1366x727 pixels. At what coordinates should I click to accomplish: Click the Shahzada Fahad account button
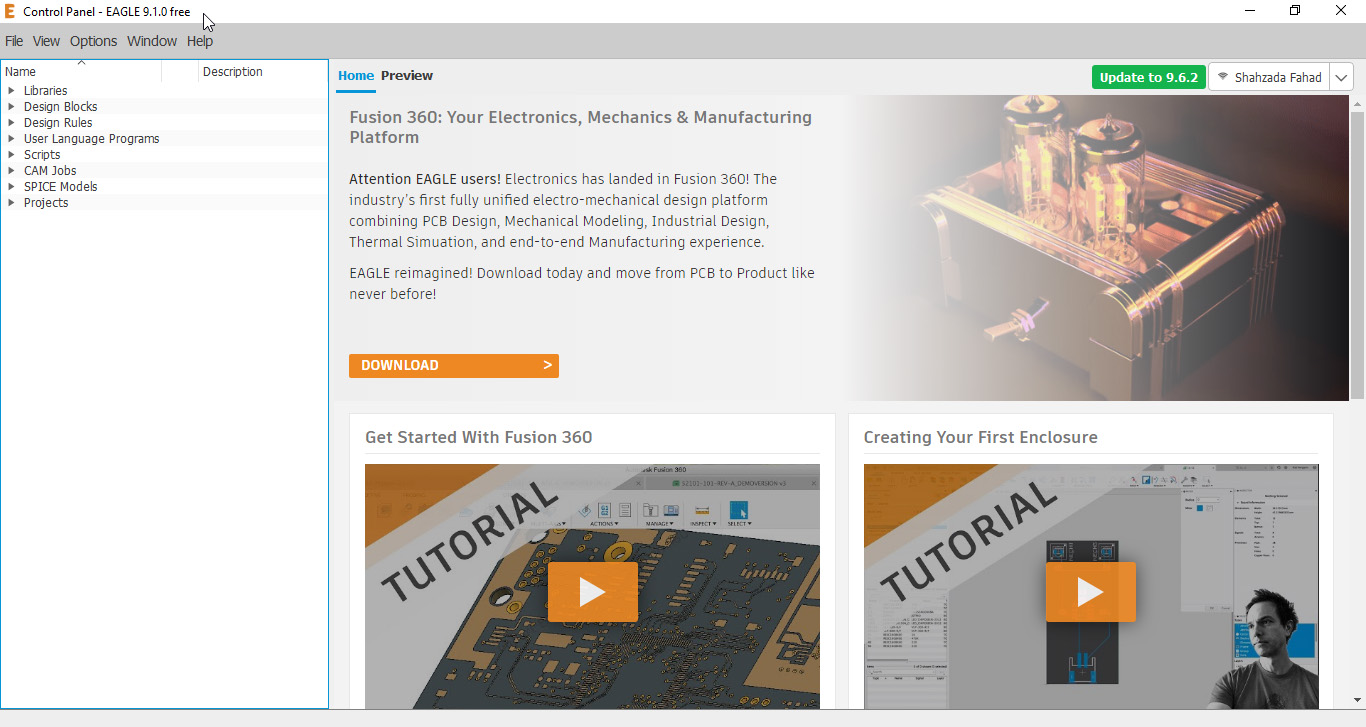click(x=1269, y=77)
